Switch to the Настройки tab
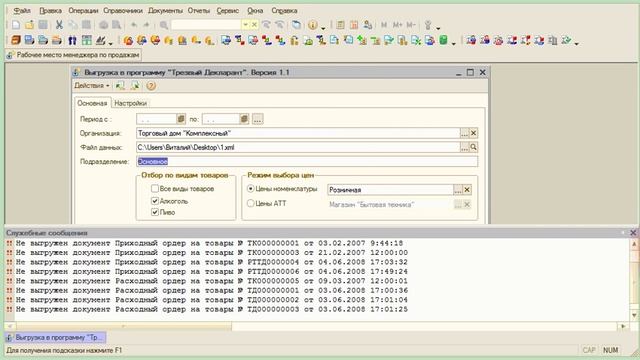640x360 pixels. click(x=130, y=103)
